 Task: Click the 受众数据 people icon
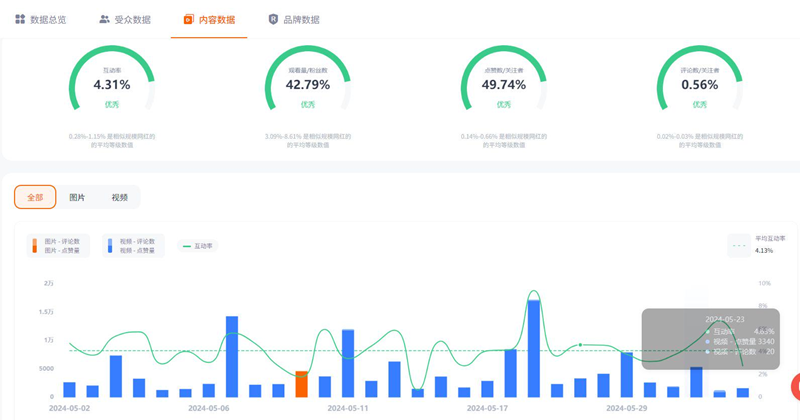click(105, 19)
